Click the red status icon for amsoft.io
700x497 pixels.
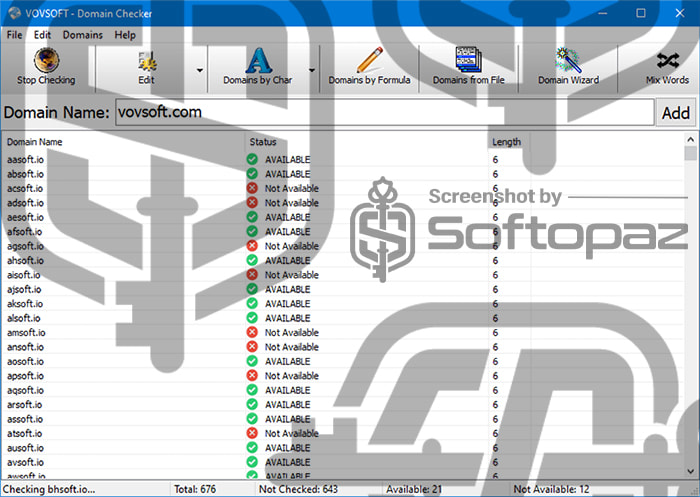252,332
